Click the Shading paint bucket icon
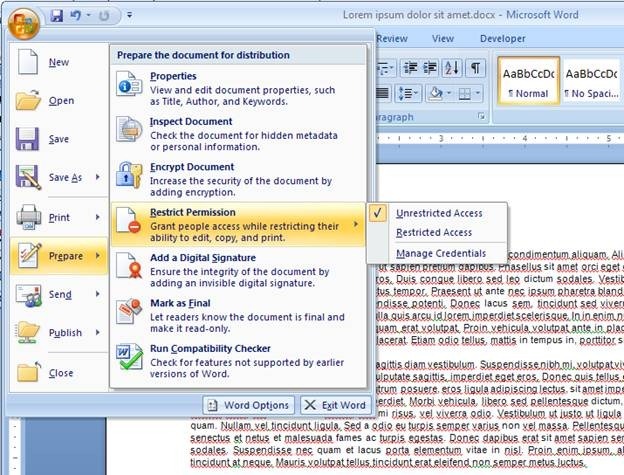624x475 pixels. 436,93
